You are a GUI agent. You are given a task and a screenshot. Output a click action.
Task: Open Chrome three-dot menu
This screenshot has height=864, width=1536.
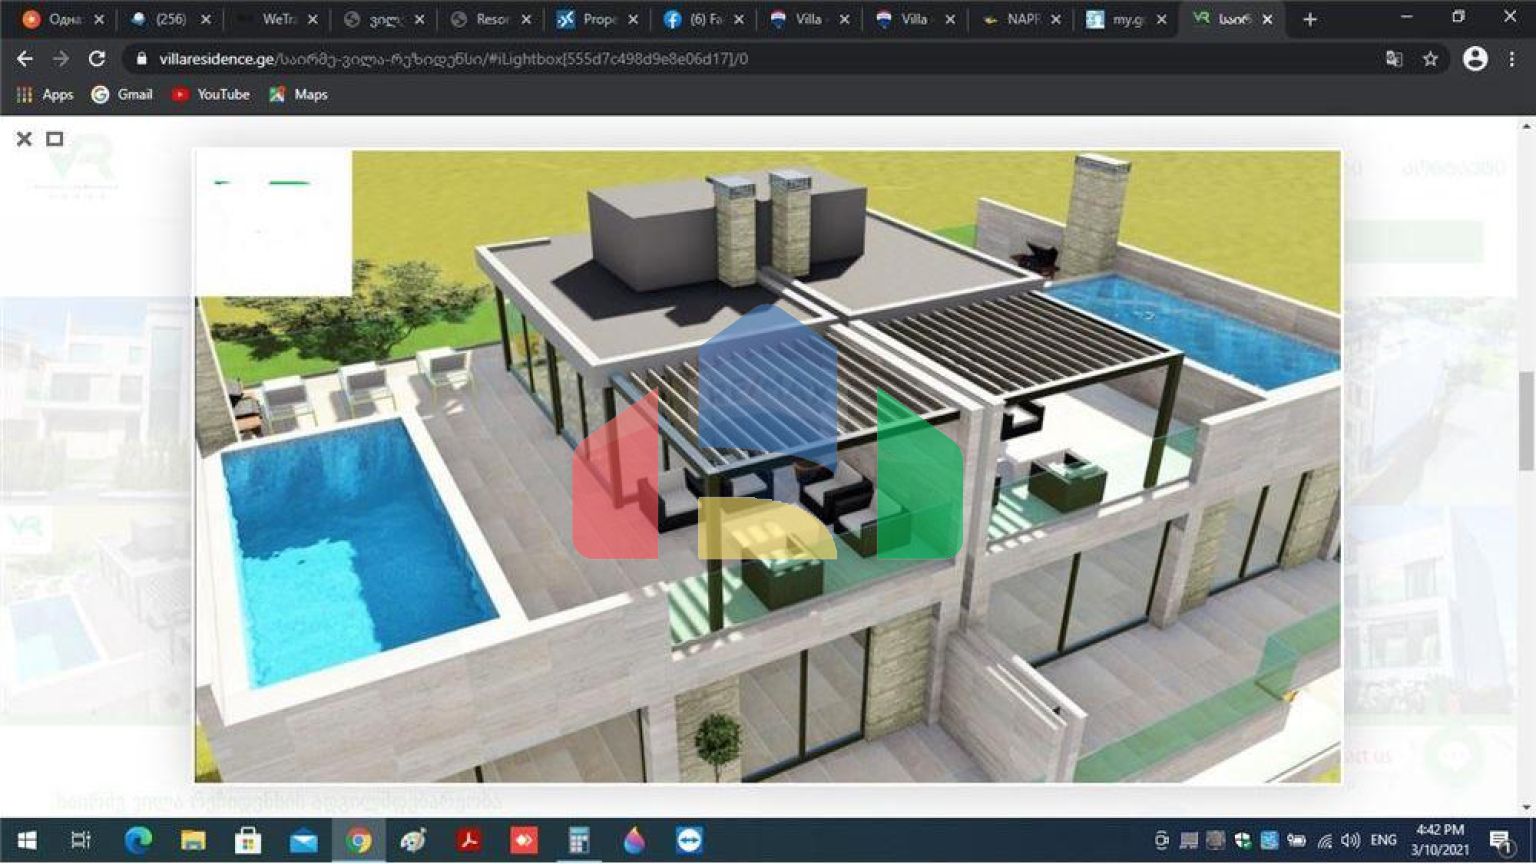(x=1512, y=59)
